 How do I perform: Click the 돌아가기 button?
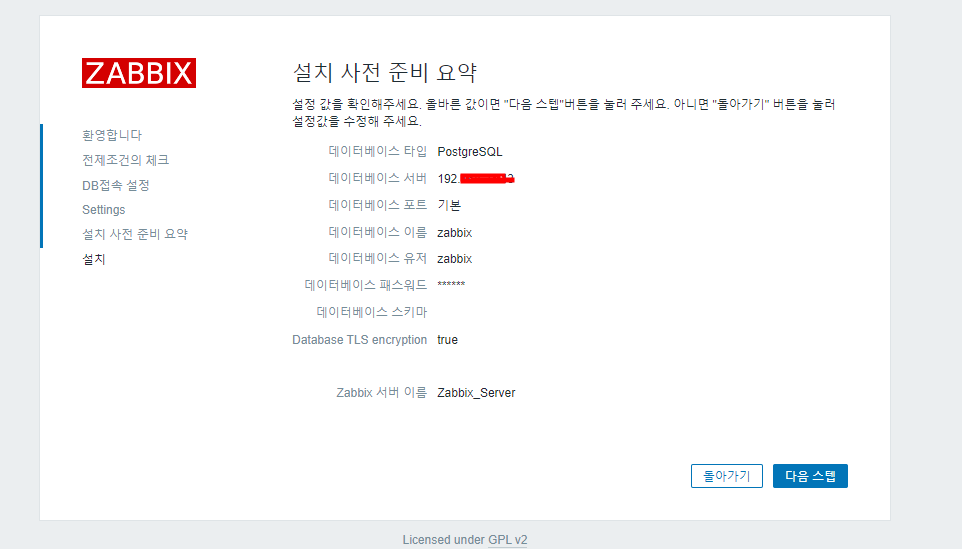coord(726,476)
